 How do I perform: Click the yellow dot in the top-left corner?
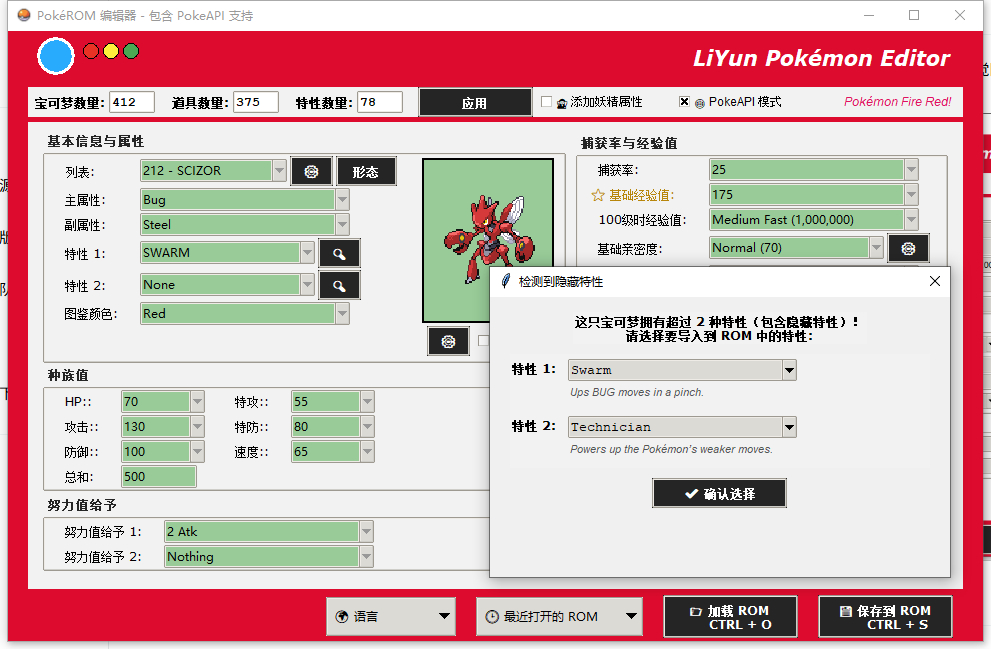click(x=110, y=49)
